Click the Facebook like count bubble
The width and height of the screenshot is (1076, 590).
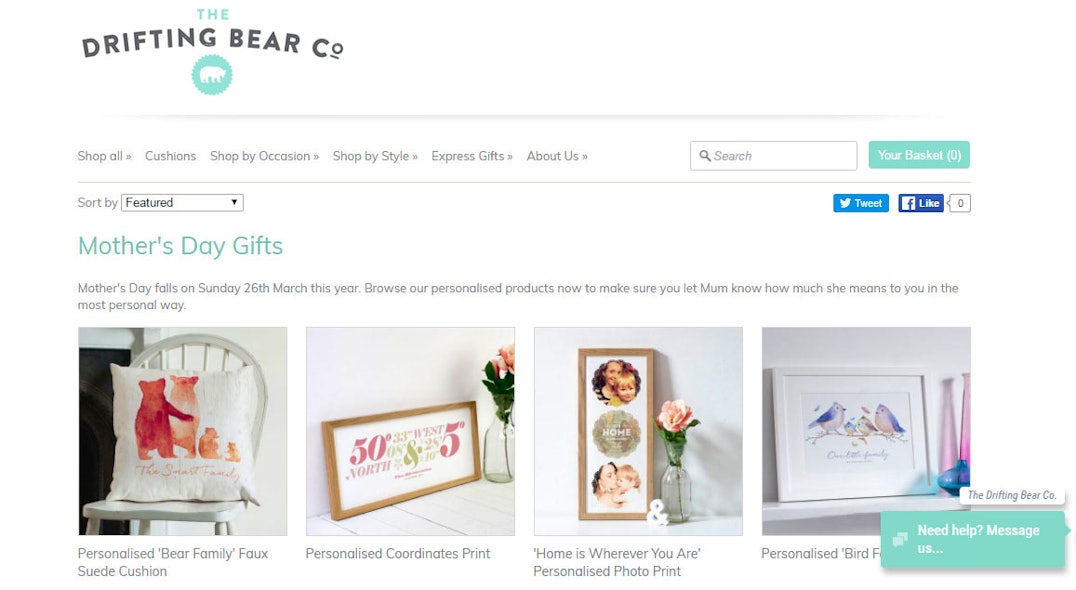pos(959,203)
